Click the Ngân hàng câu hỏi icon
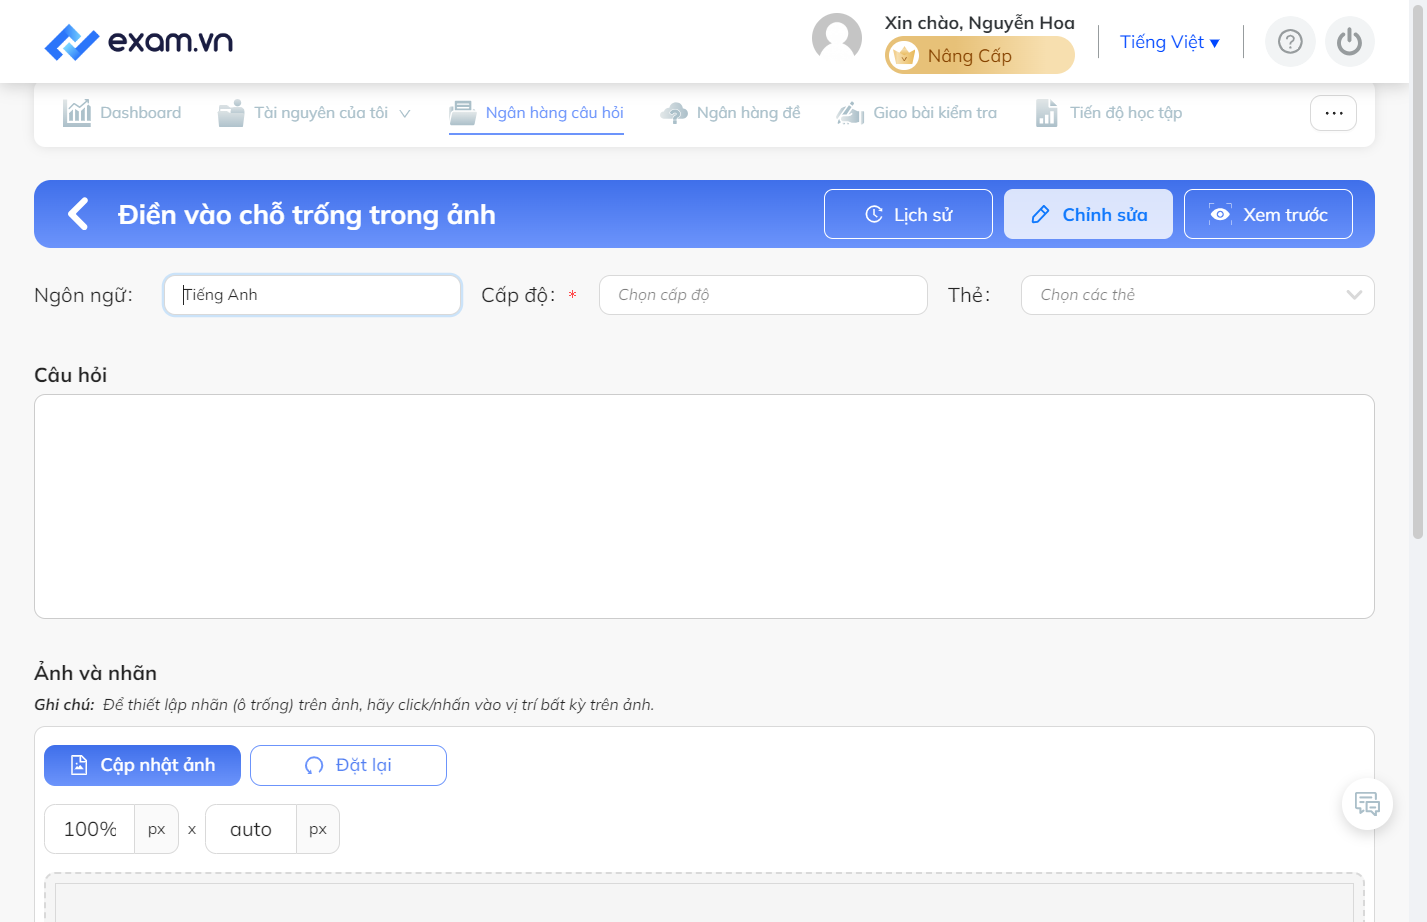The width and height of the screenshot is (1427, 922). [x=462, y=113]
